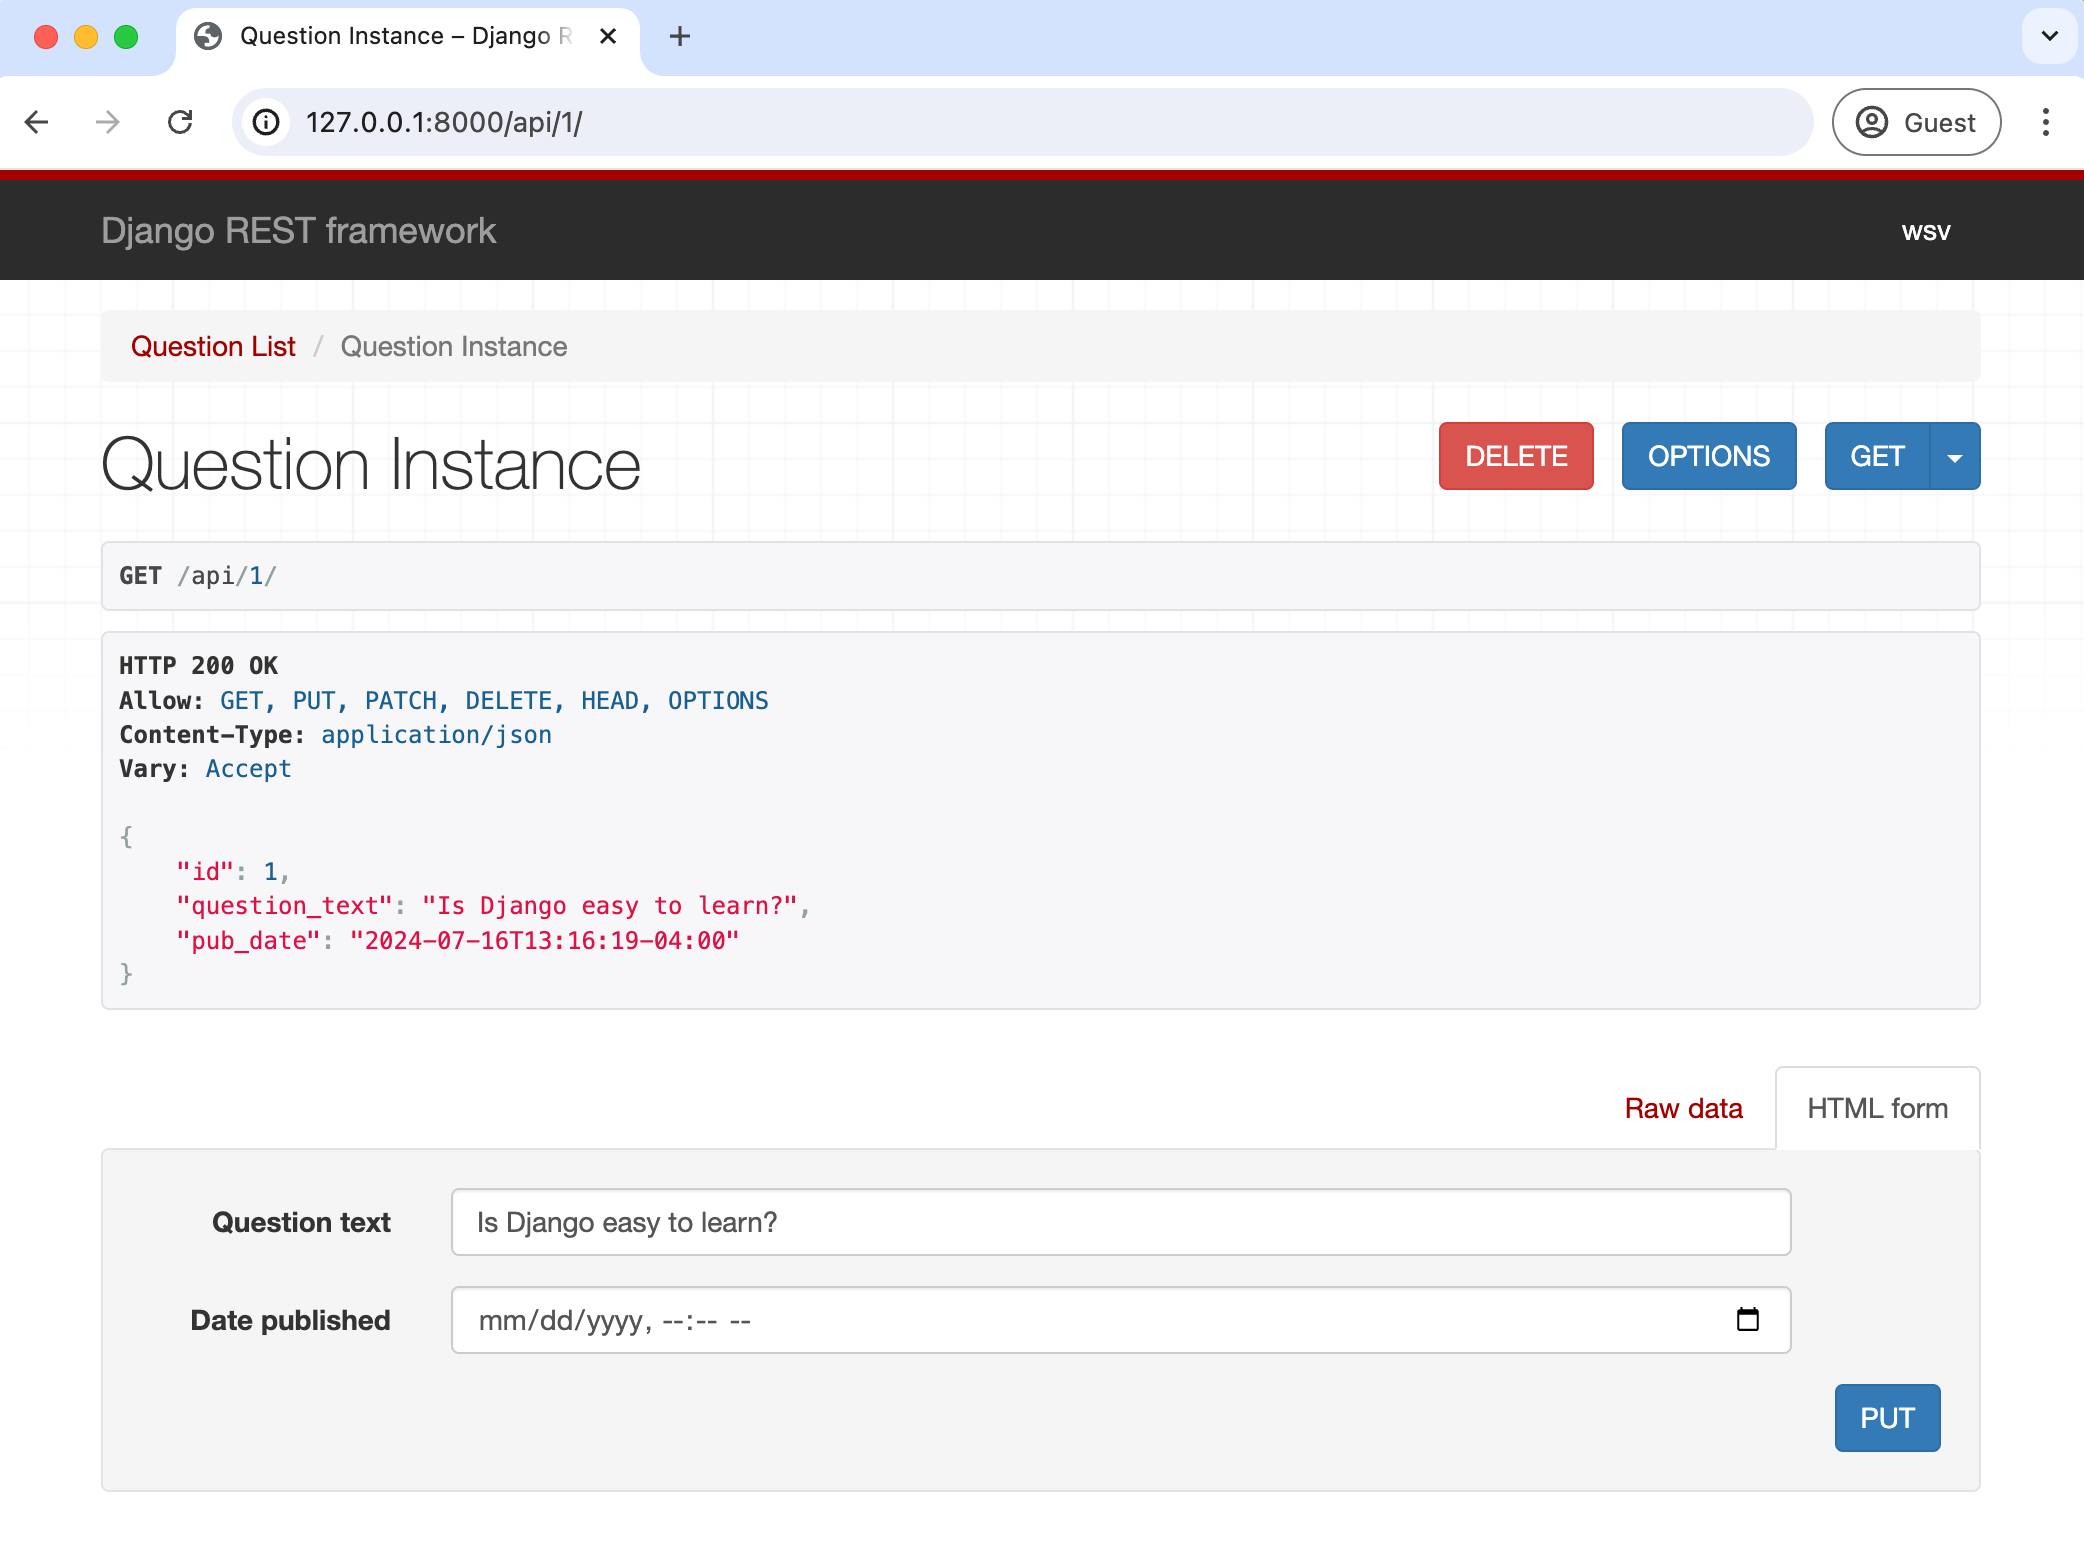
Task: Go back using the browser back arrow
Action: [x=37, y=122]
